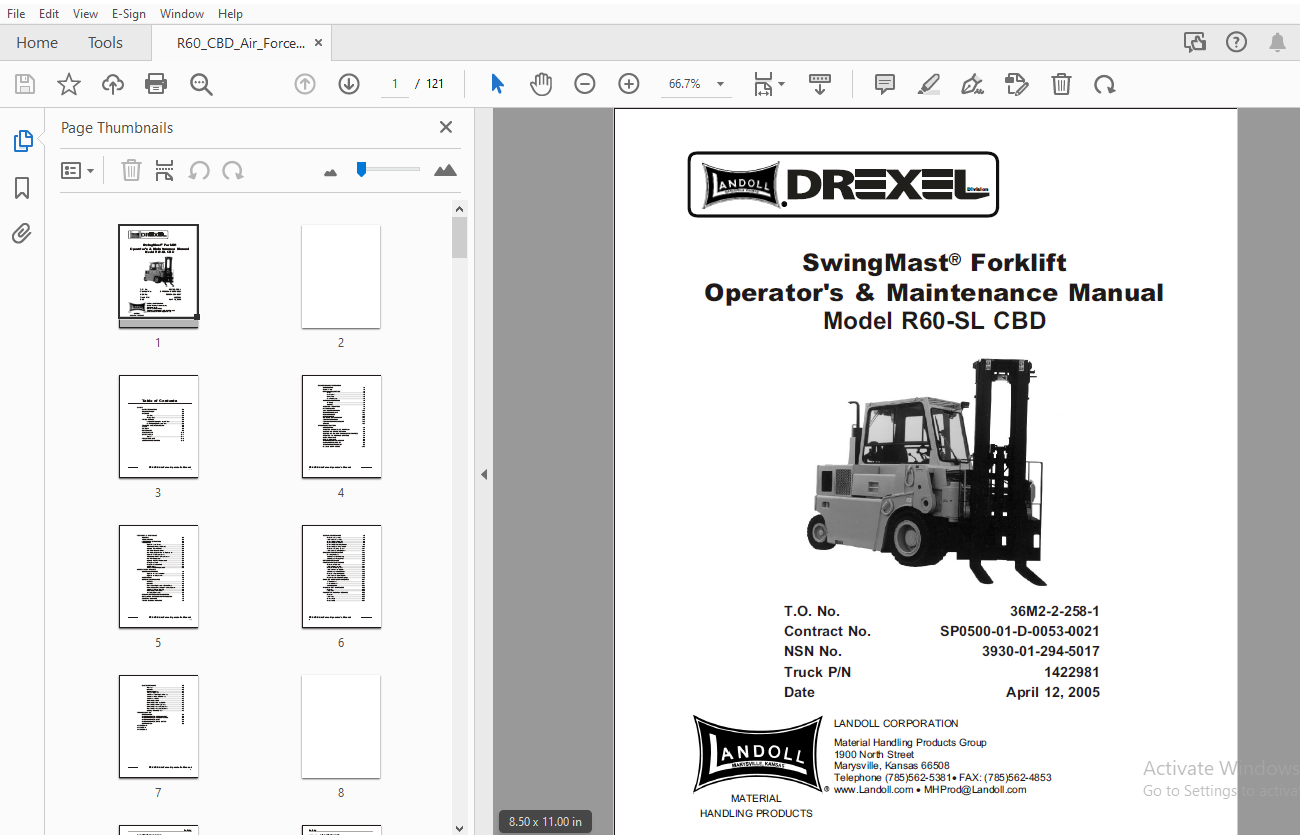Save the file with the floppy disk icon
The image size is (1300, 835).
tap(25, 84)
